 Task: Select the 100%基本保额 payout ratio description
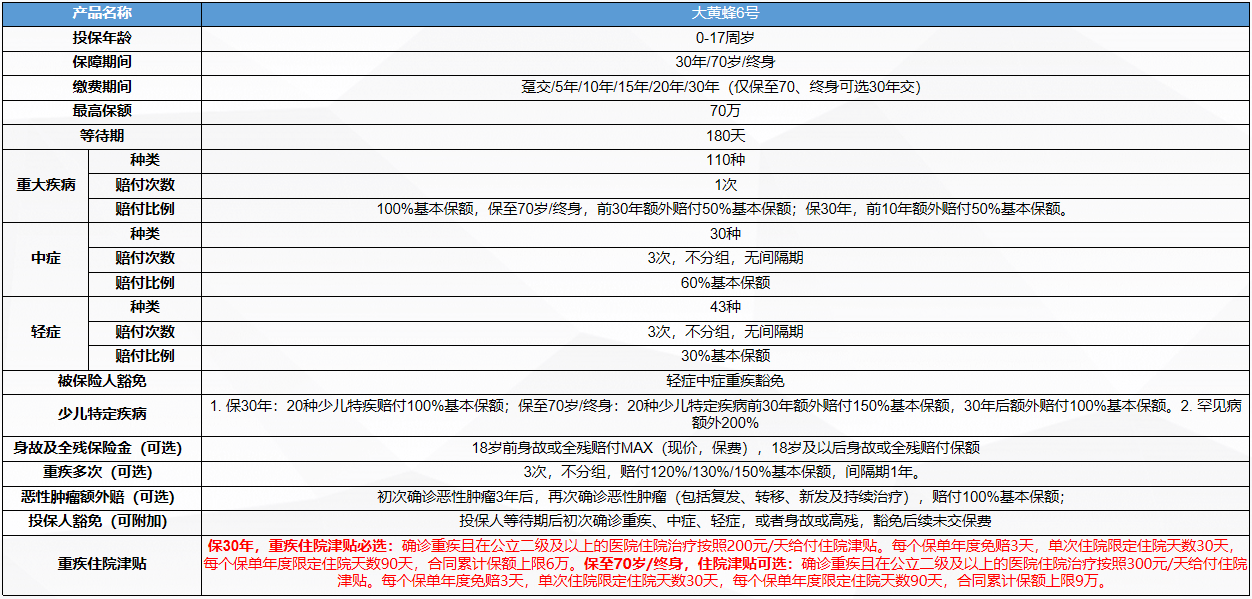pyautogui.click(x=725, y=209)
